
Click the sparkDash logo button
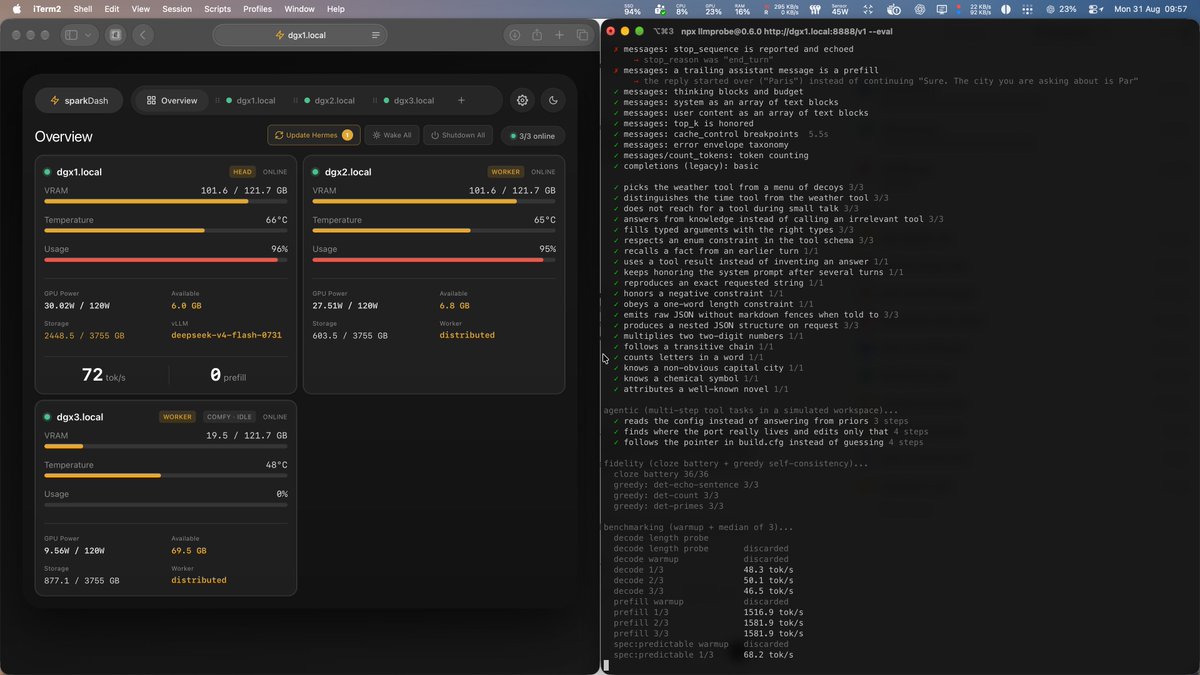click(x=79, y=100)
